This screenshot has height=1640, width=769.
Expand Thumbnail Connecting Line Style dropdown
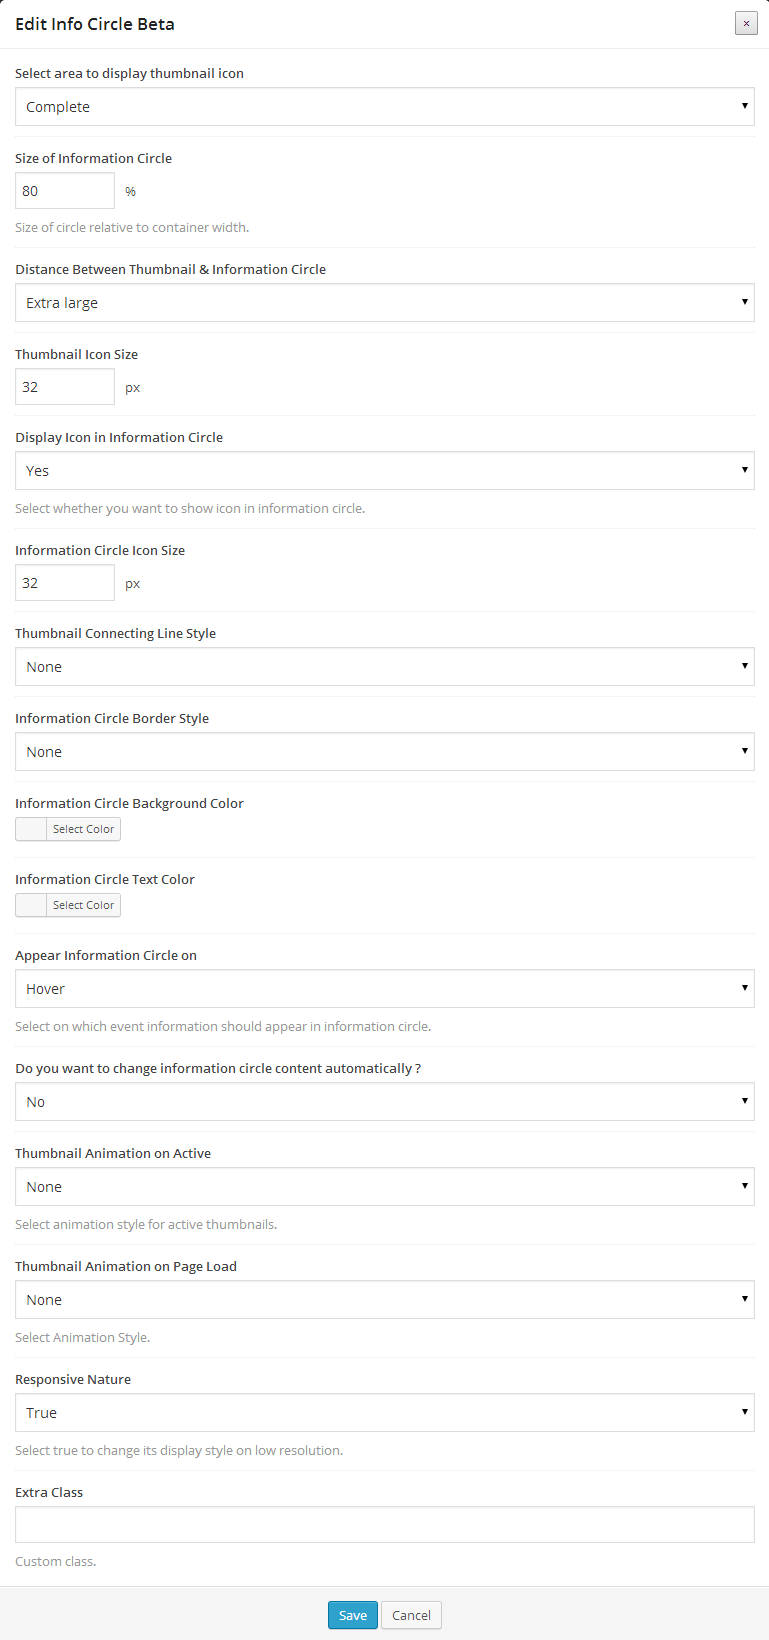point(384,667)
